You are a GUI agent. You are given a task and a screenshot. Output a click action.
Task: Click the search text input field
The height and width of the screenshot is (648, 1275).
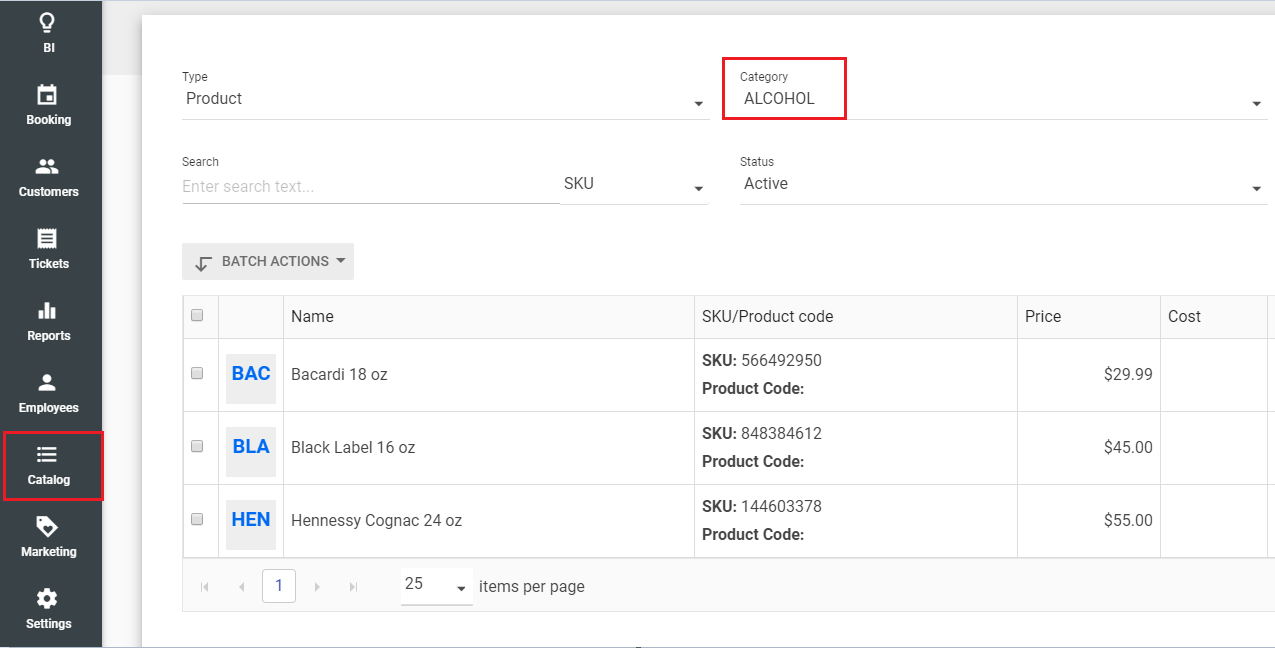click(x=370, y=187)
